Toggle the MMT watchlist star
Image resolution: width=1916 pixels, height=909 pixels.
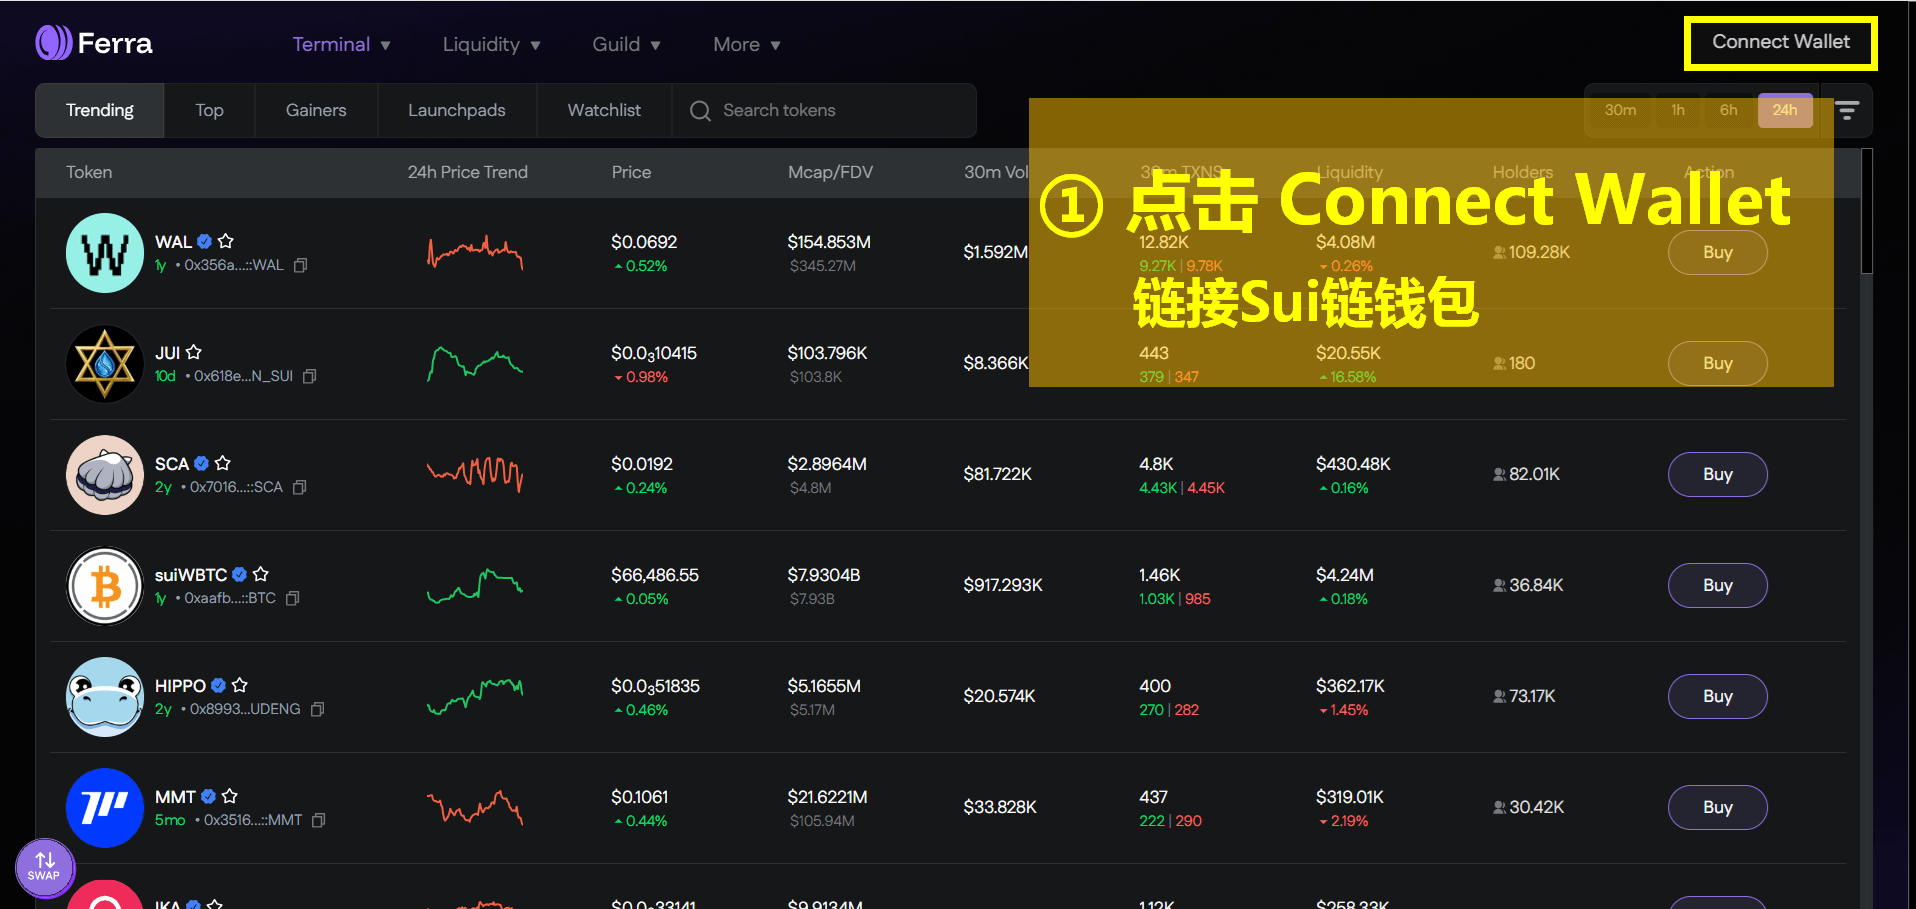(230, 796)
